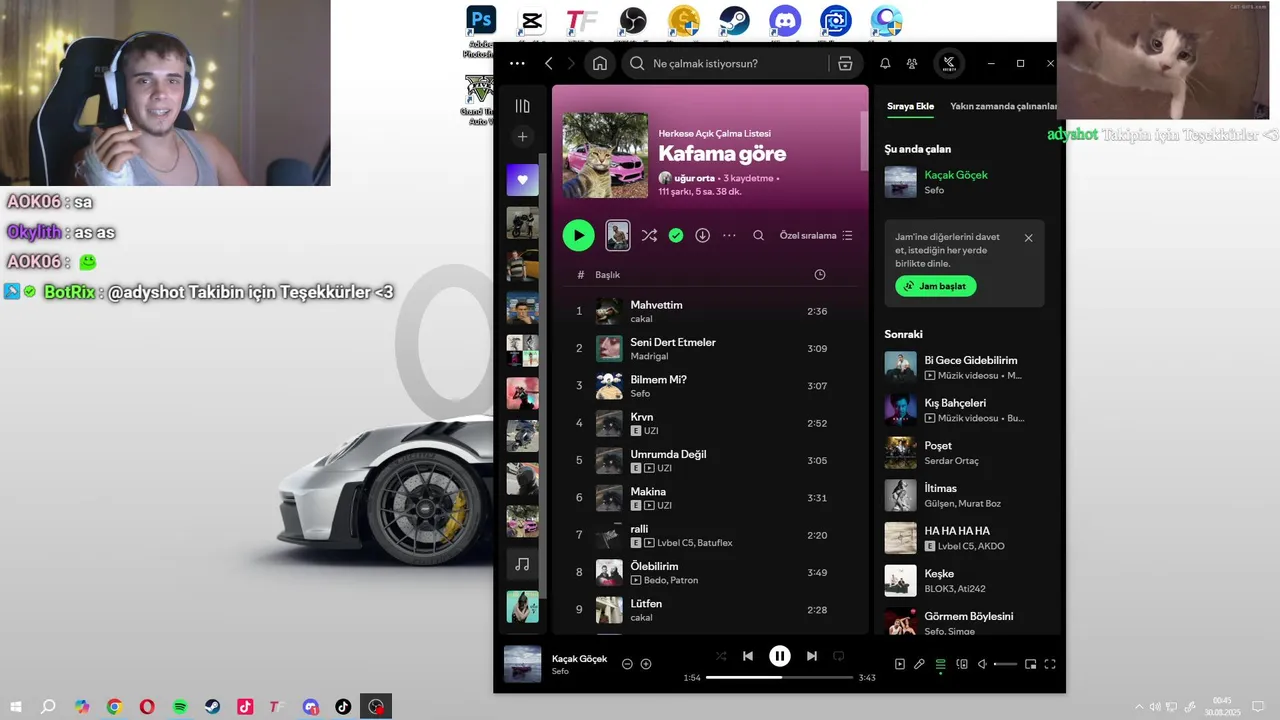Open the Browse icon inside the search bar

(x=845, y=63)
